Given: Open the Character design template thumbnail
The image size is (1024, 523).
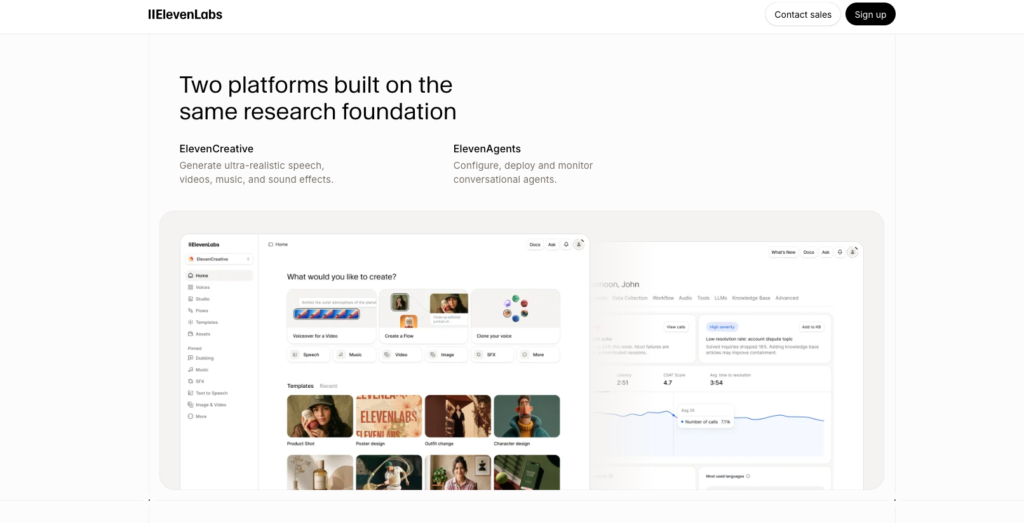Looking at the screenshot, I should point(526,416).
